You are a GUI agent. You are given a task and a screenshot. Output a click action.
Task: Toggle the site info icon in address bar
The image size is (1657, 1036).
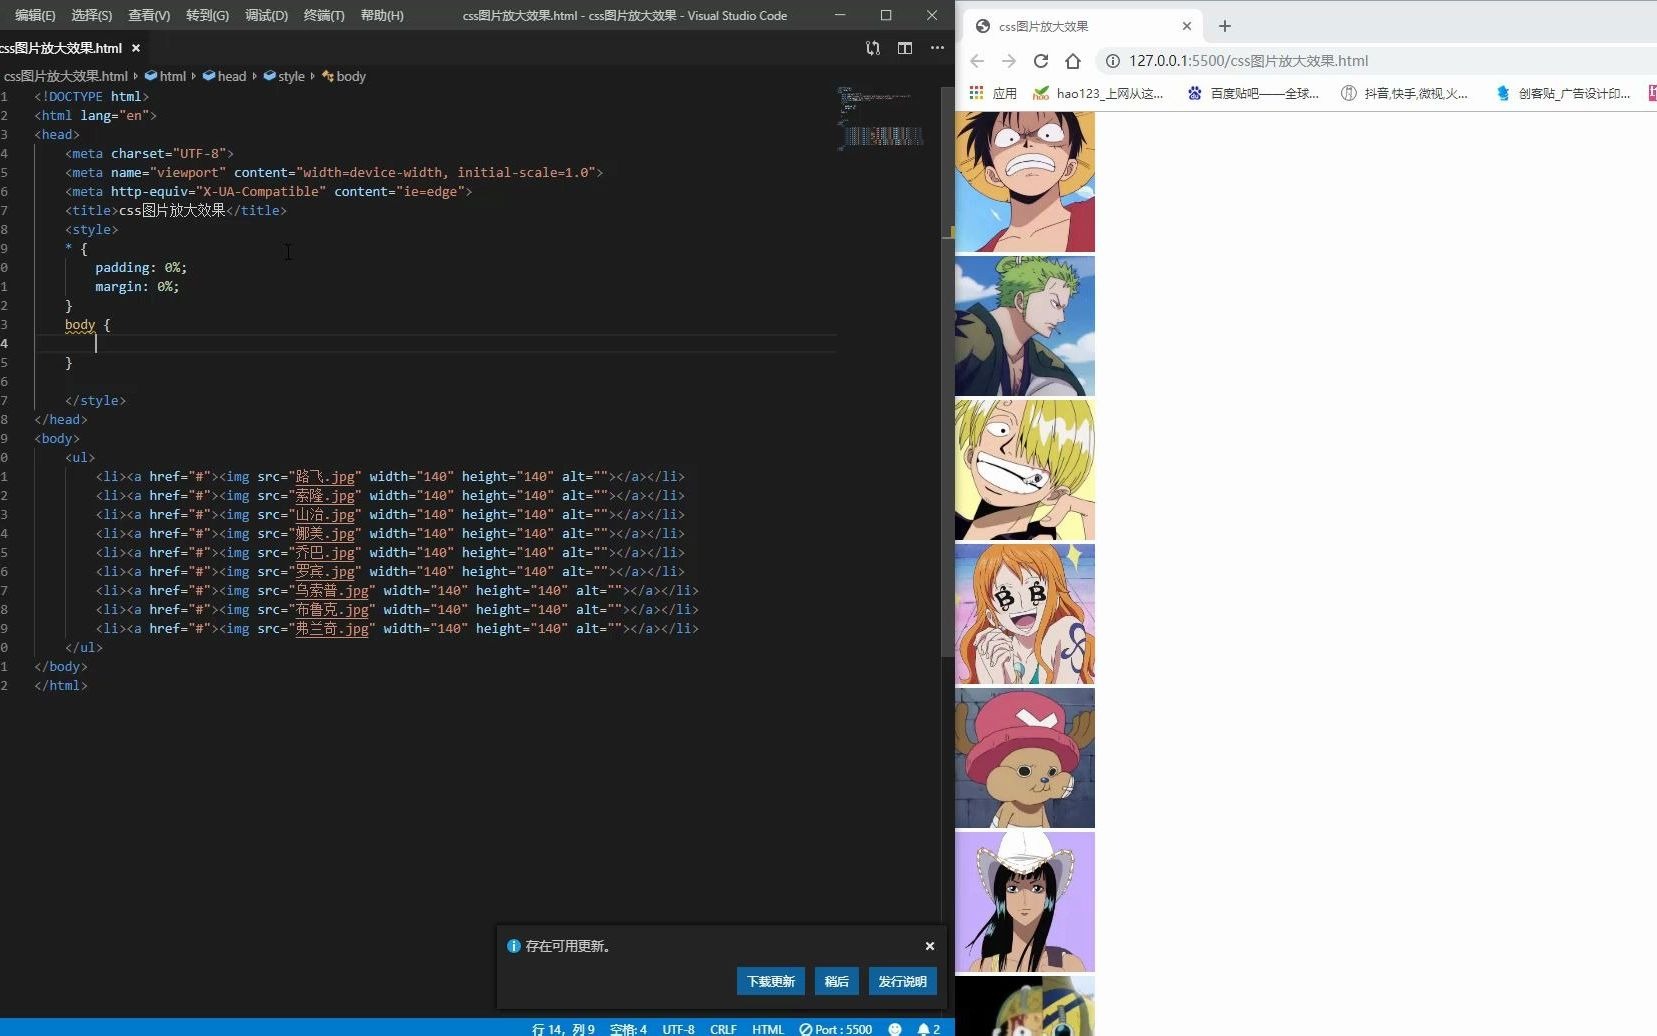pyautogui.click(x=1112, y=61)
